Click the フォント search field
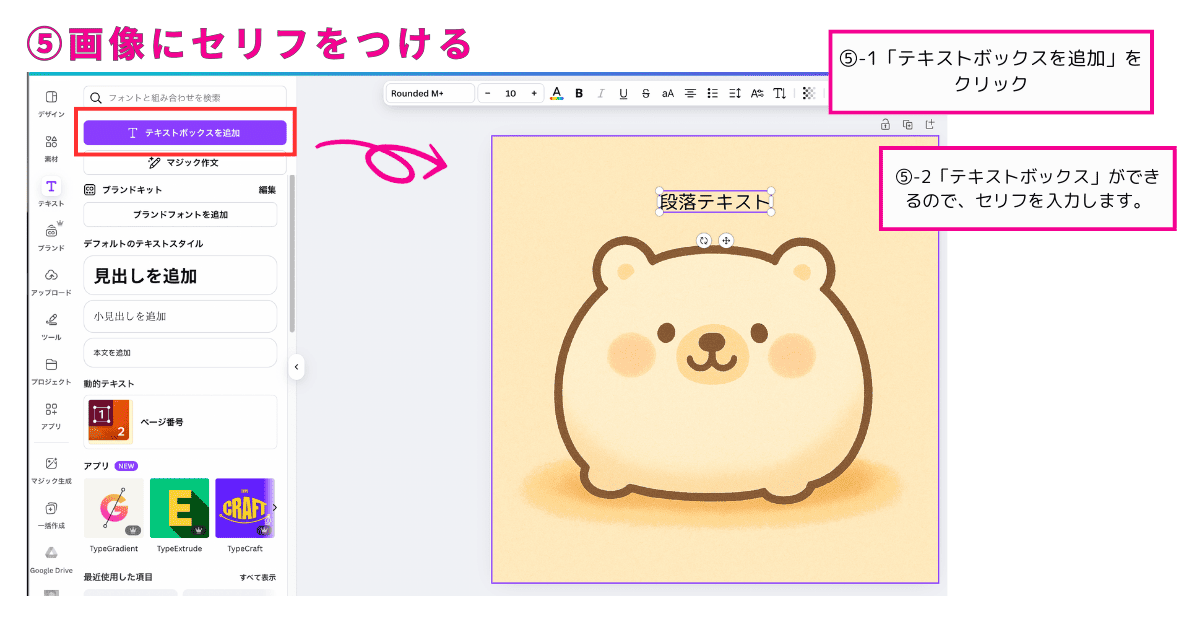1200x630 pixels. [x=185, y=97]
